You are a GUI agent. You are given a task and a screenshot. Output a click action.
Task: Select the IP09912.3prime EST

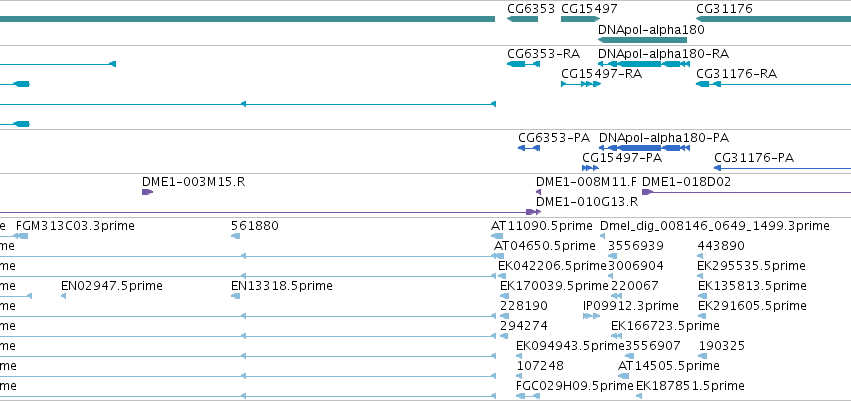[590, 316]
